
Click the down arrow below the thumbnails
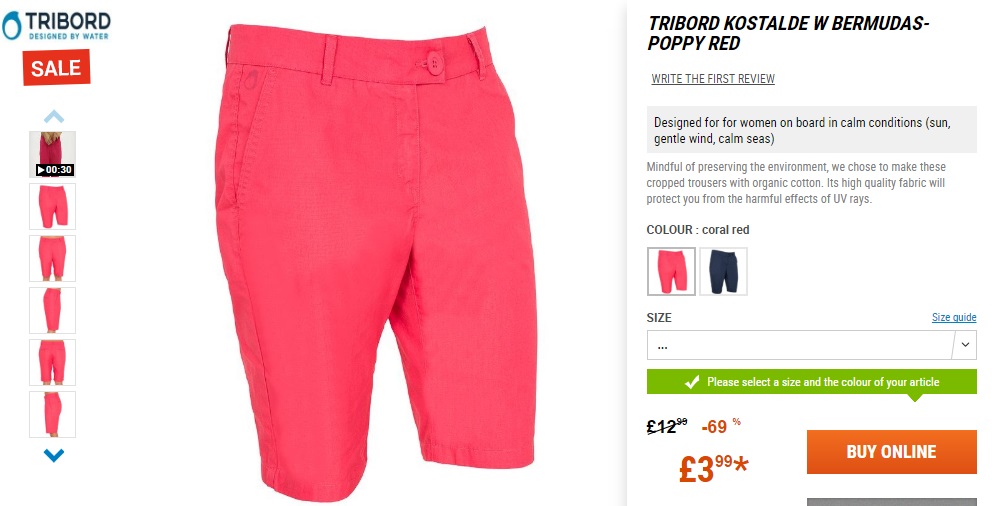click(54, 455)
